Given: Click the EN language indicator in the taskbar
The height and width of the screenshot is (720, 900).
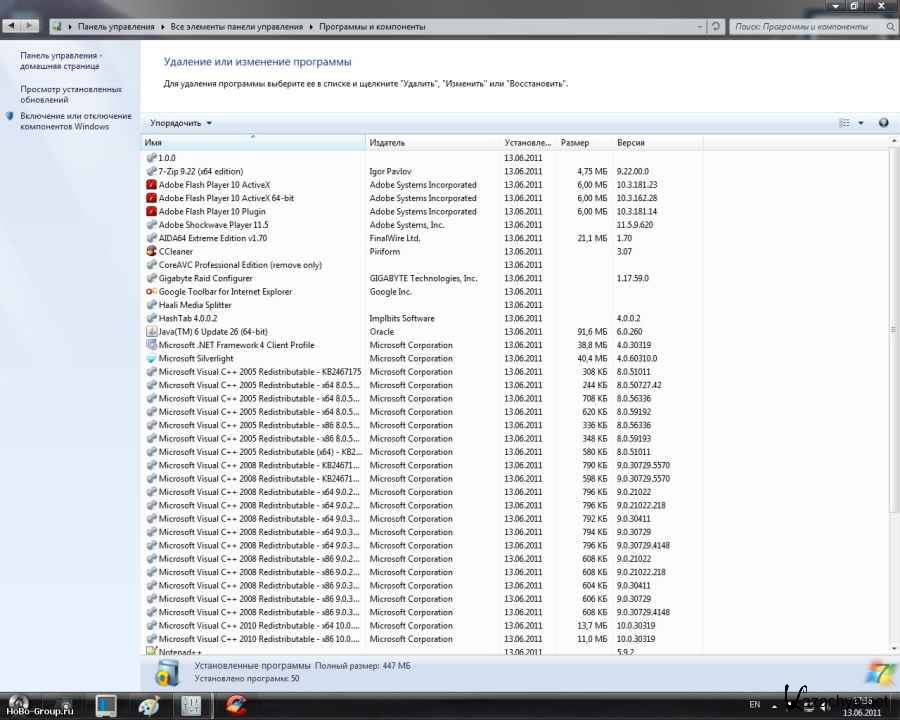Looking at the screenshot, I should 755,705.
